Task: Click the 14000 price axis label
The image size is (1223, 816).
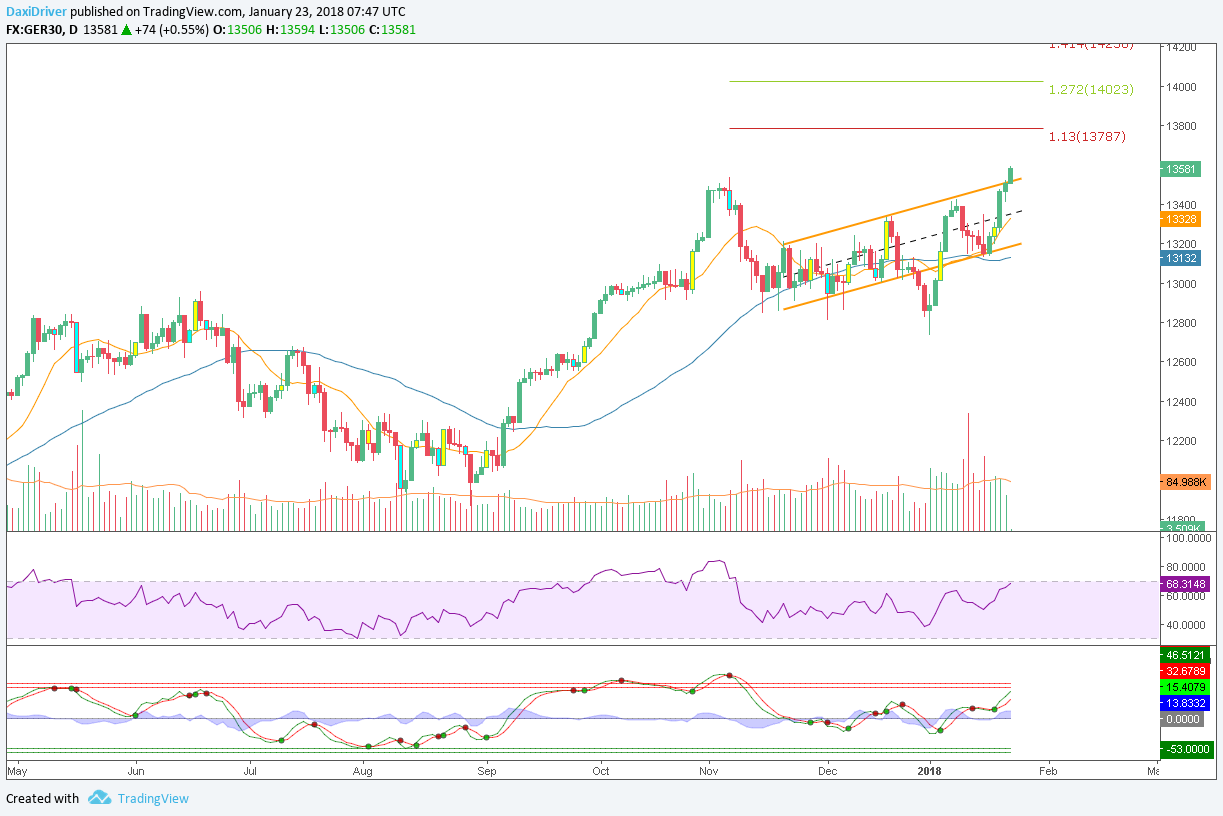Action: [x=1181, y=87]
